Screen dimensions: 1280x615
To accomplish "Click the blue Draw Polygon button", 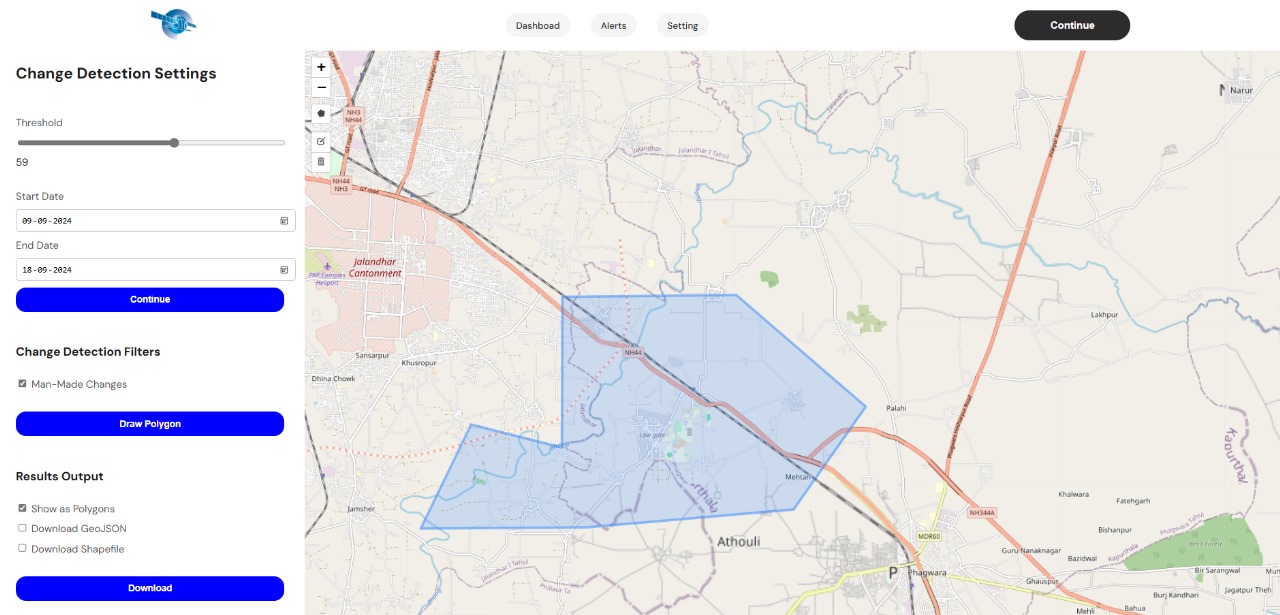I will [x=150, y=424].
